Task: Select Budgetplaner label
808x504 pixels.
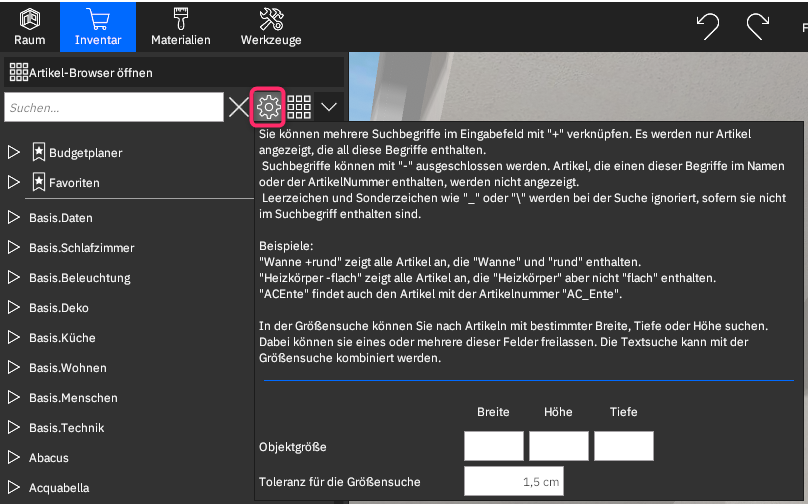Action: pyautogui.click(x=86, y=153)
